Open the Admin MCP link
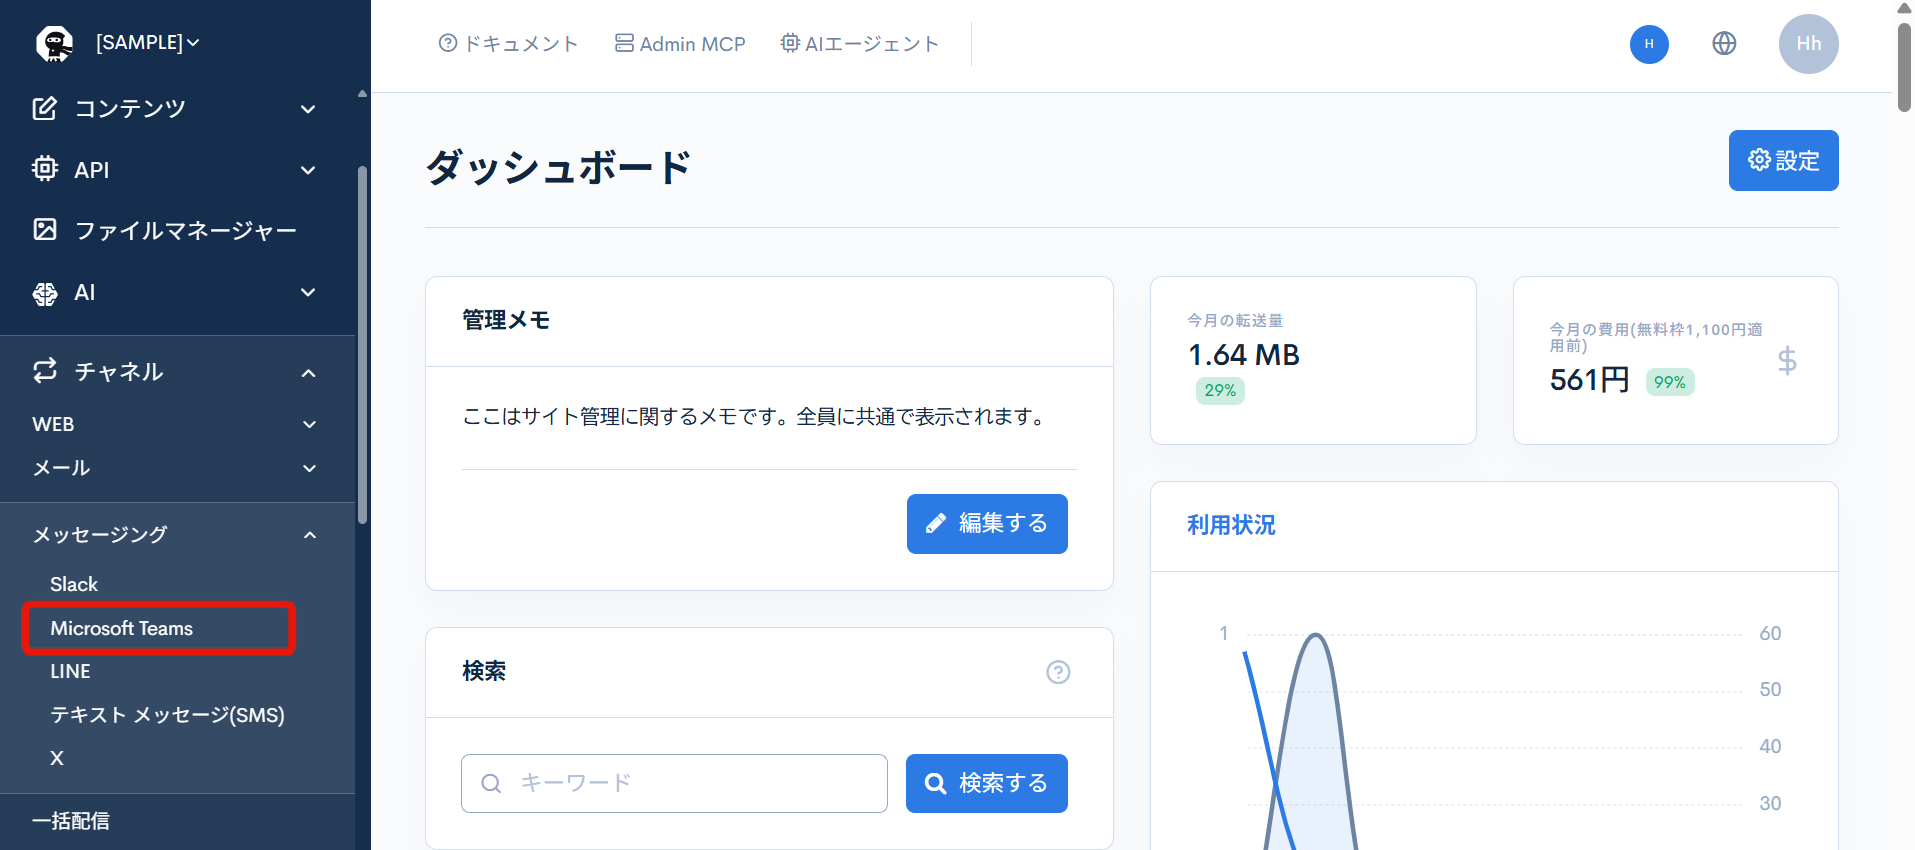This screenshot has height=850, width=1915. point(680,44)
